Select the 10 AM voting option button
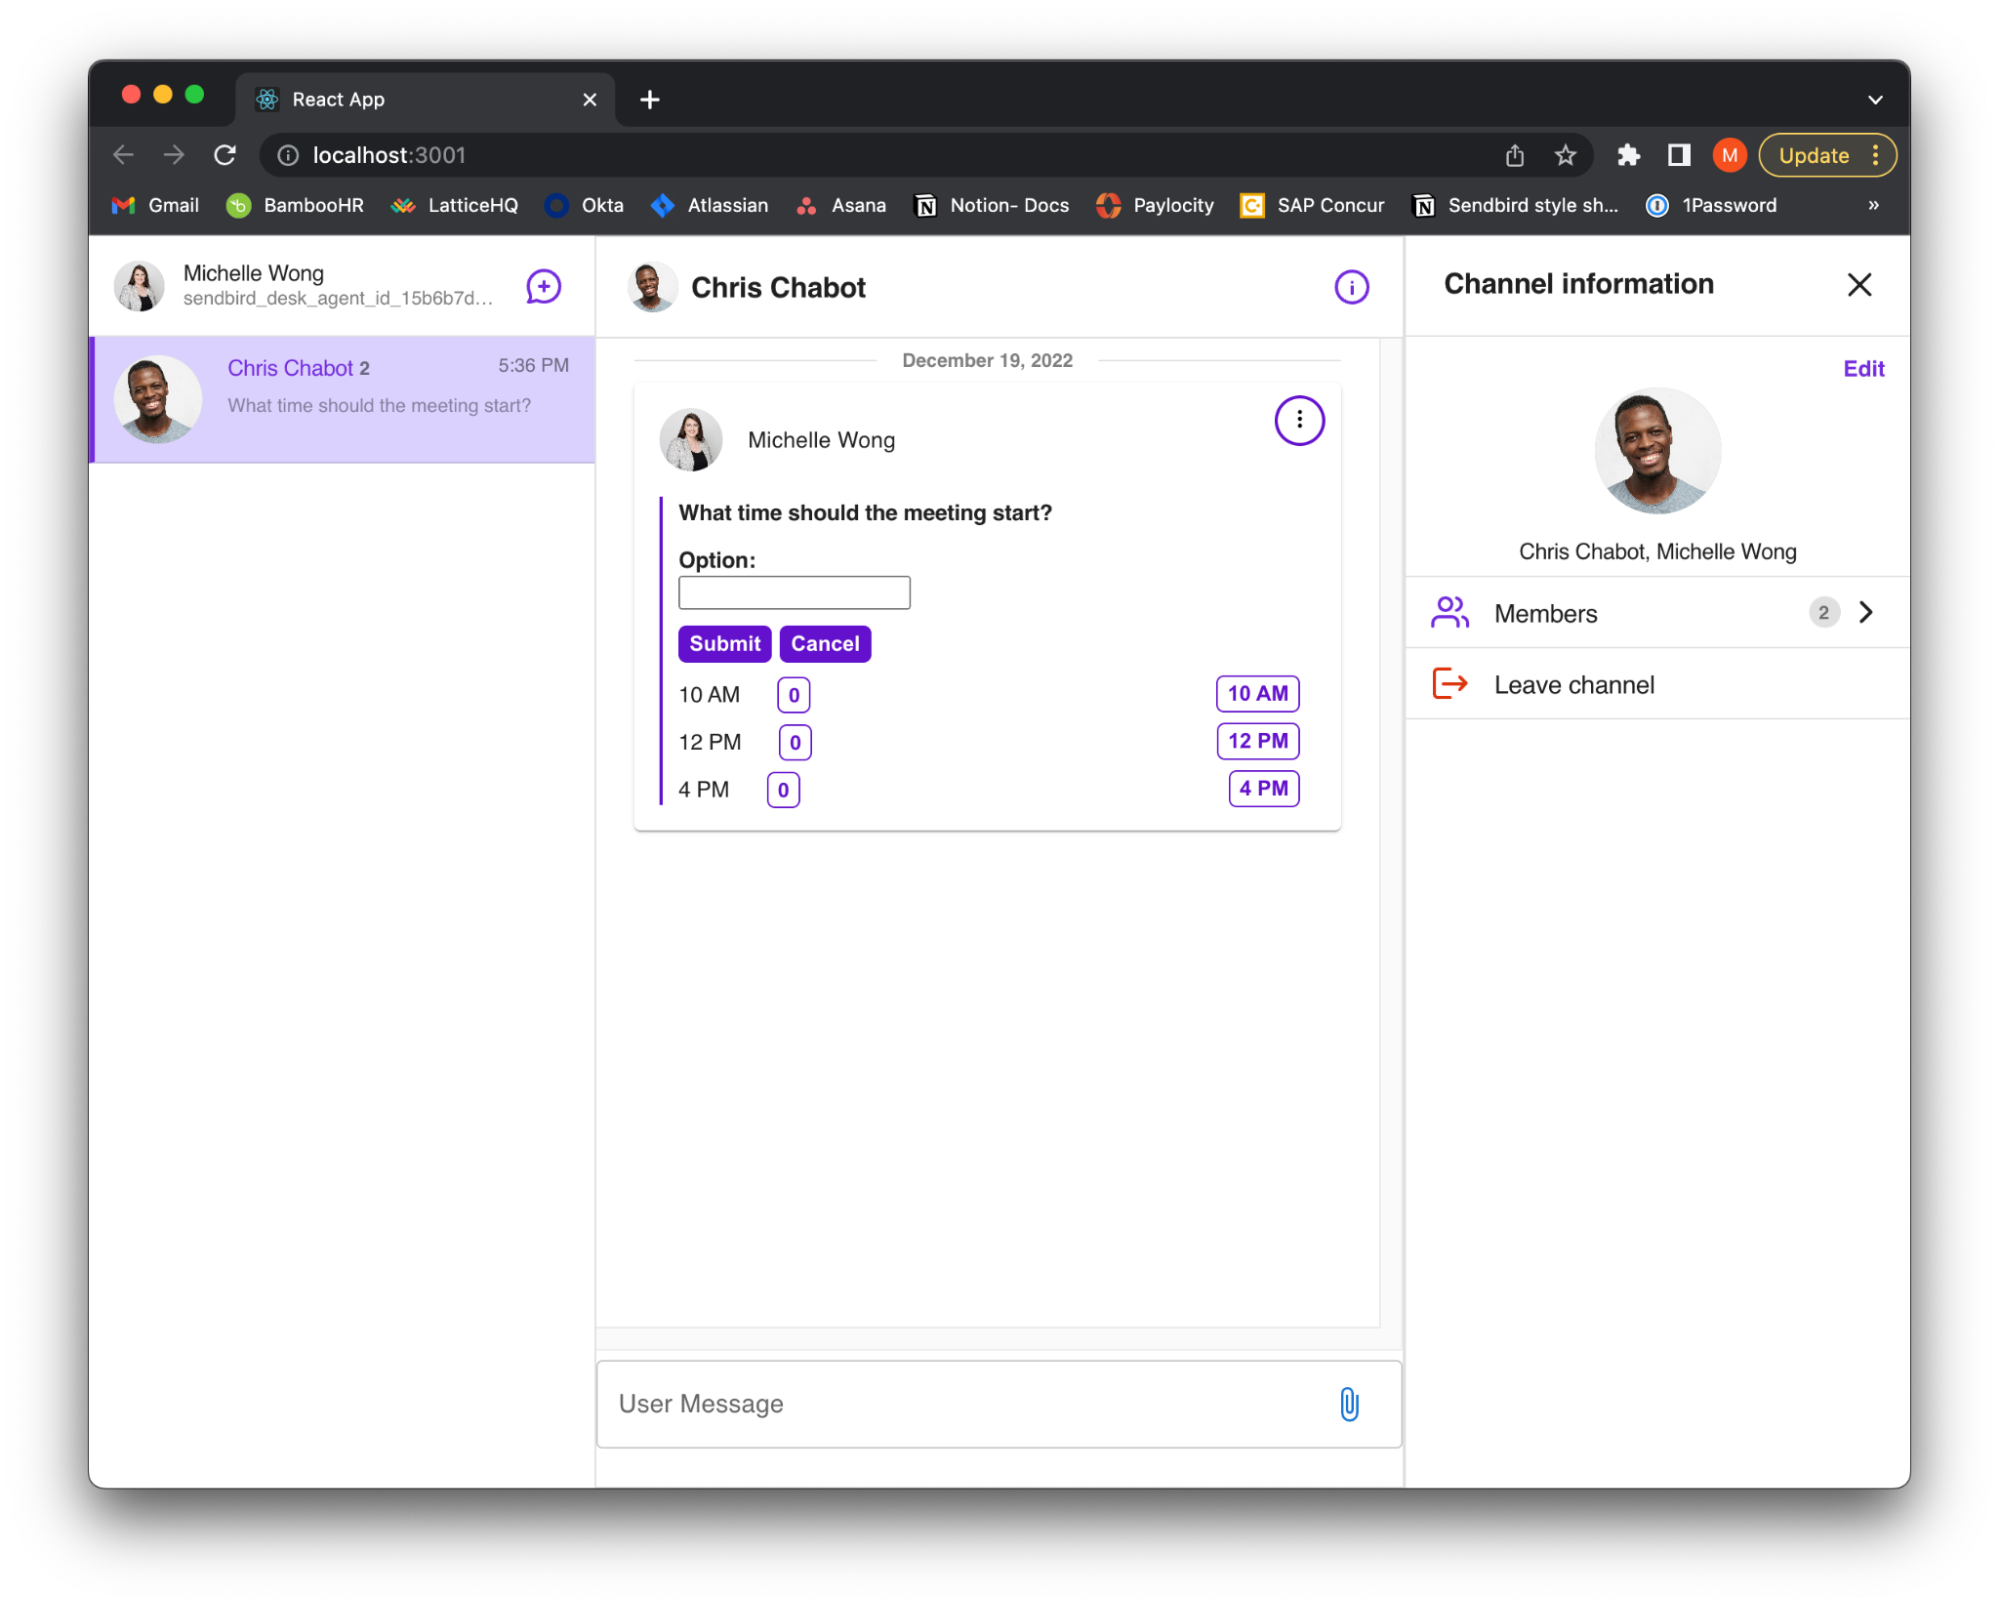Image resolution: width=1999 pixels, height=1606 pixels. [1257, 692]
